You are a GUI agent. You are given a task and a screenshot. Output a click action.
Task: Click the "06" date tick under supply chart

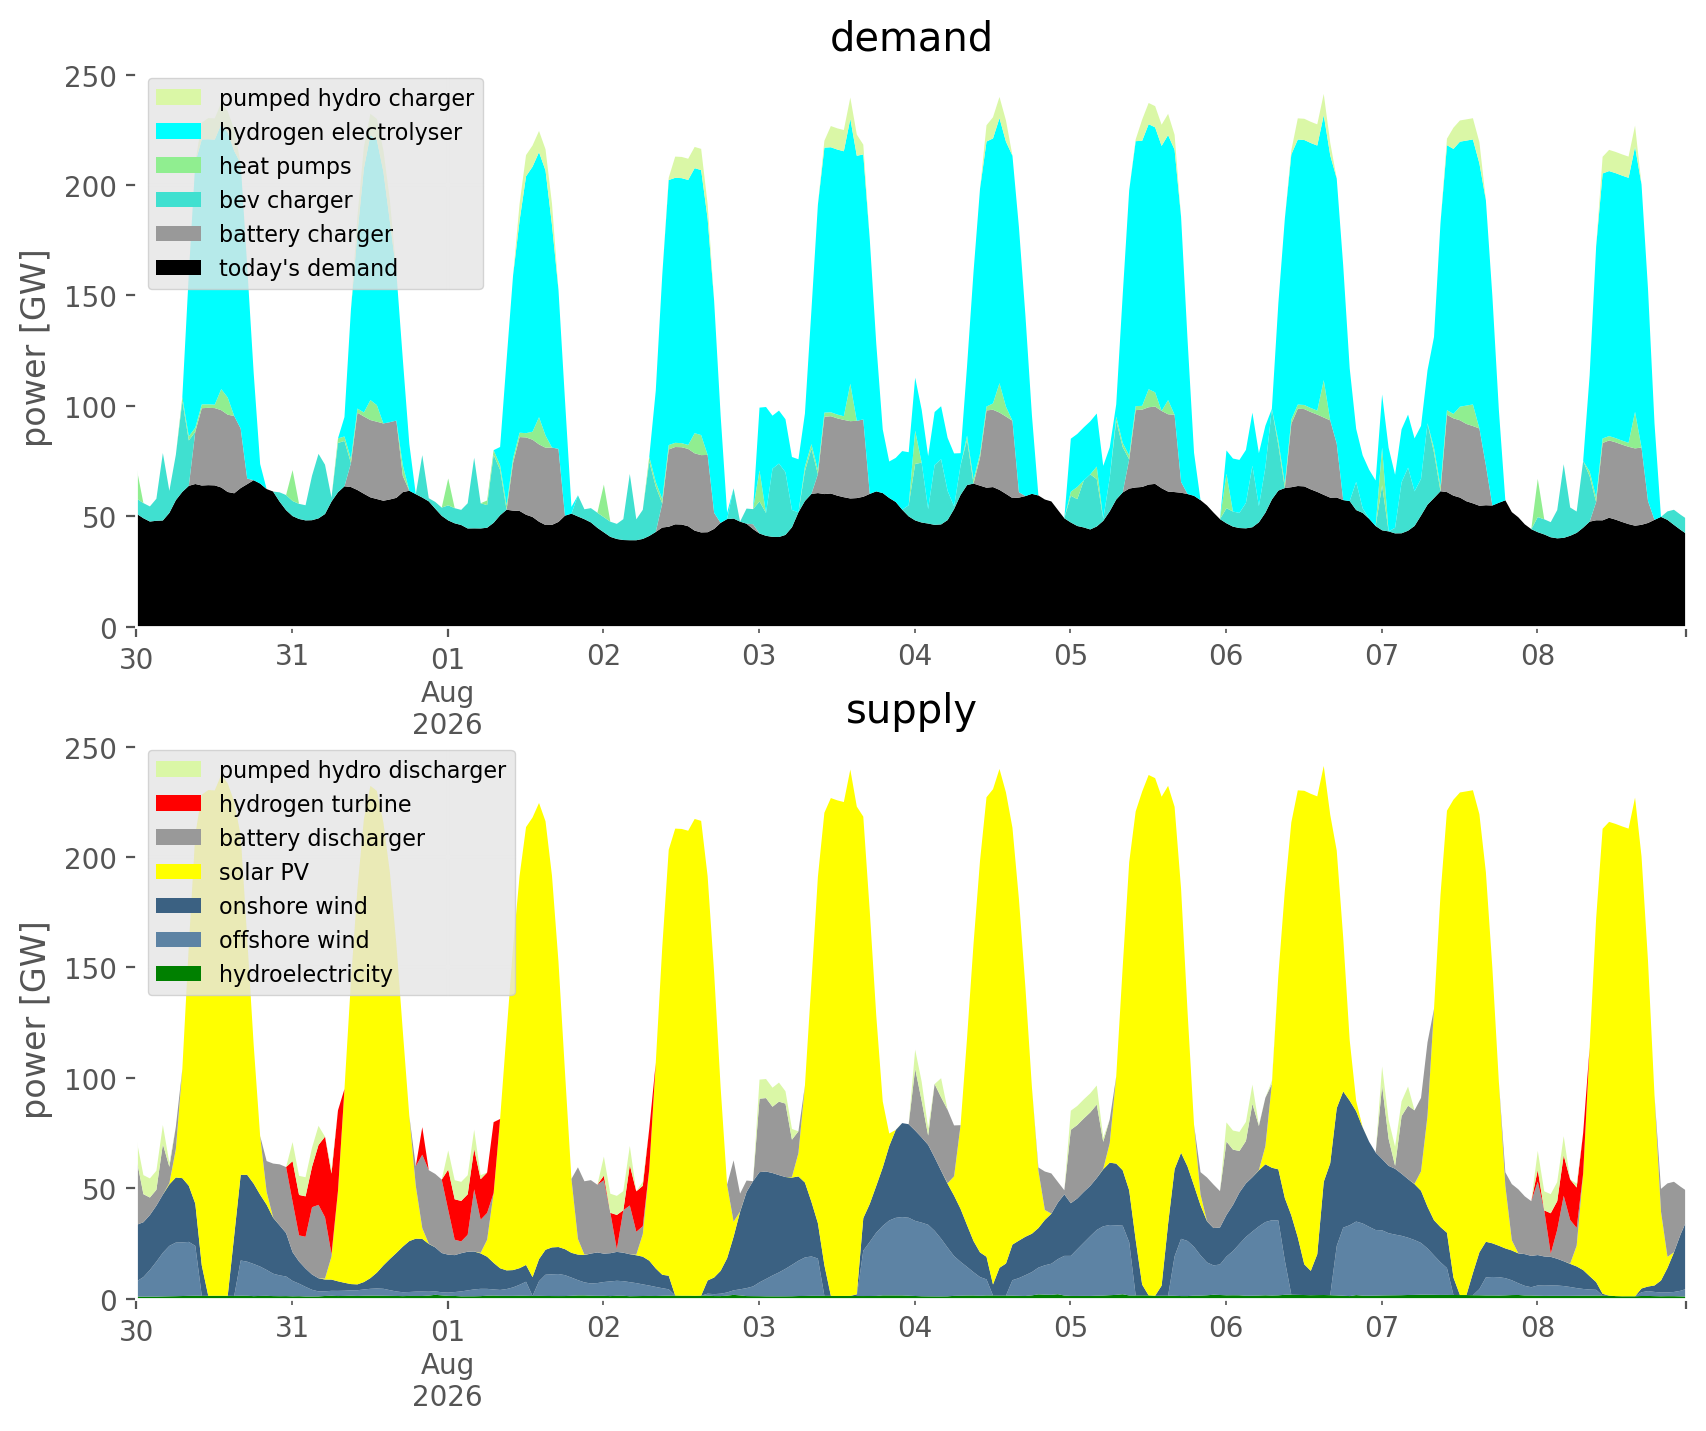coord(1226,1329)
